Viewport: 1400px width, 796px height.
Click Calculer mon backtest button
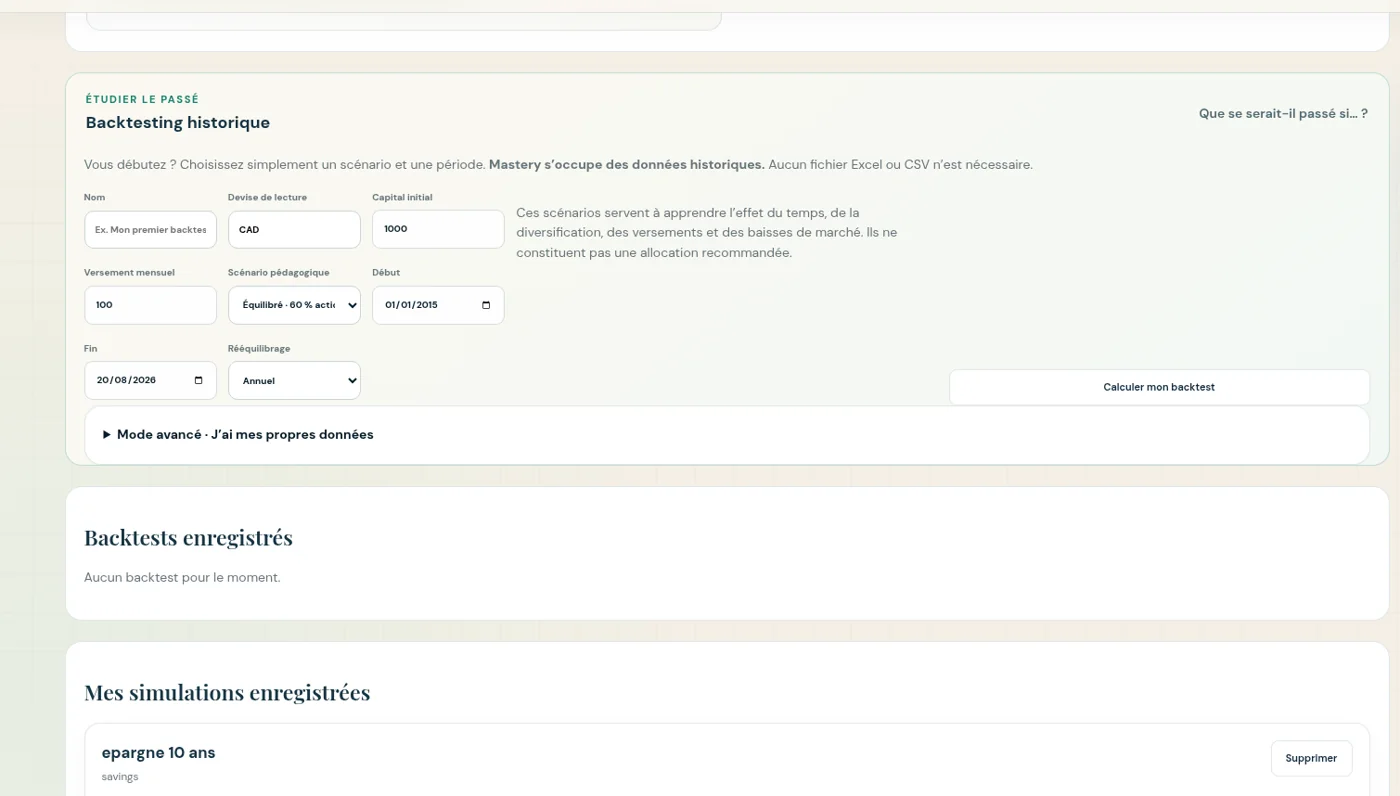(1159, 387)
